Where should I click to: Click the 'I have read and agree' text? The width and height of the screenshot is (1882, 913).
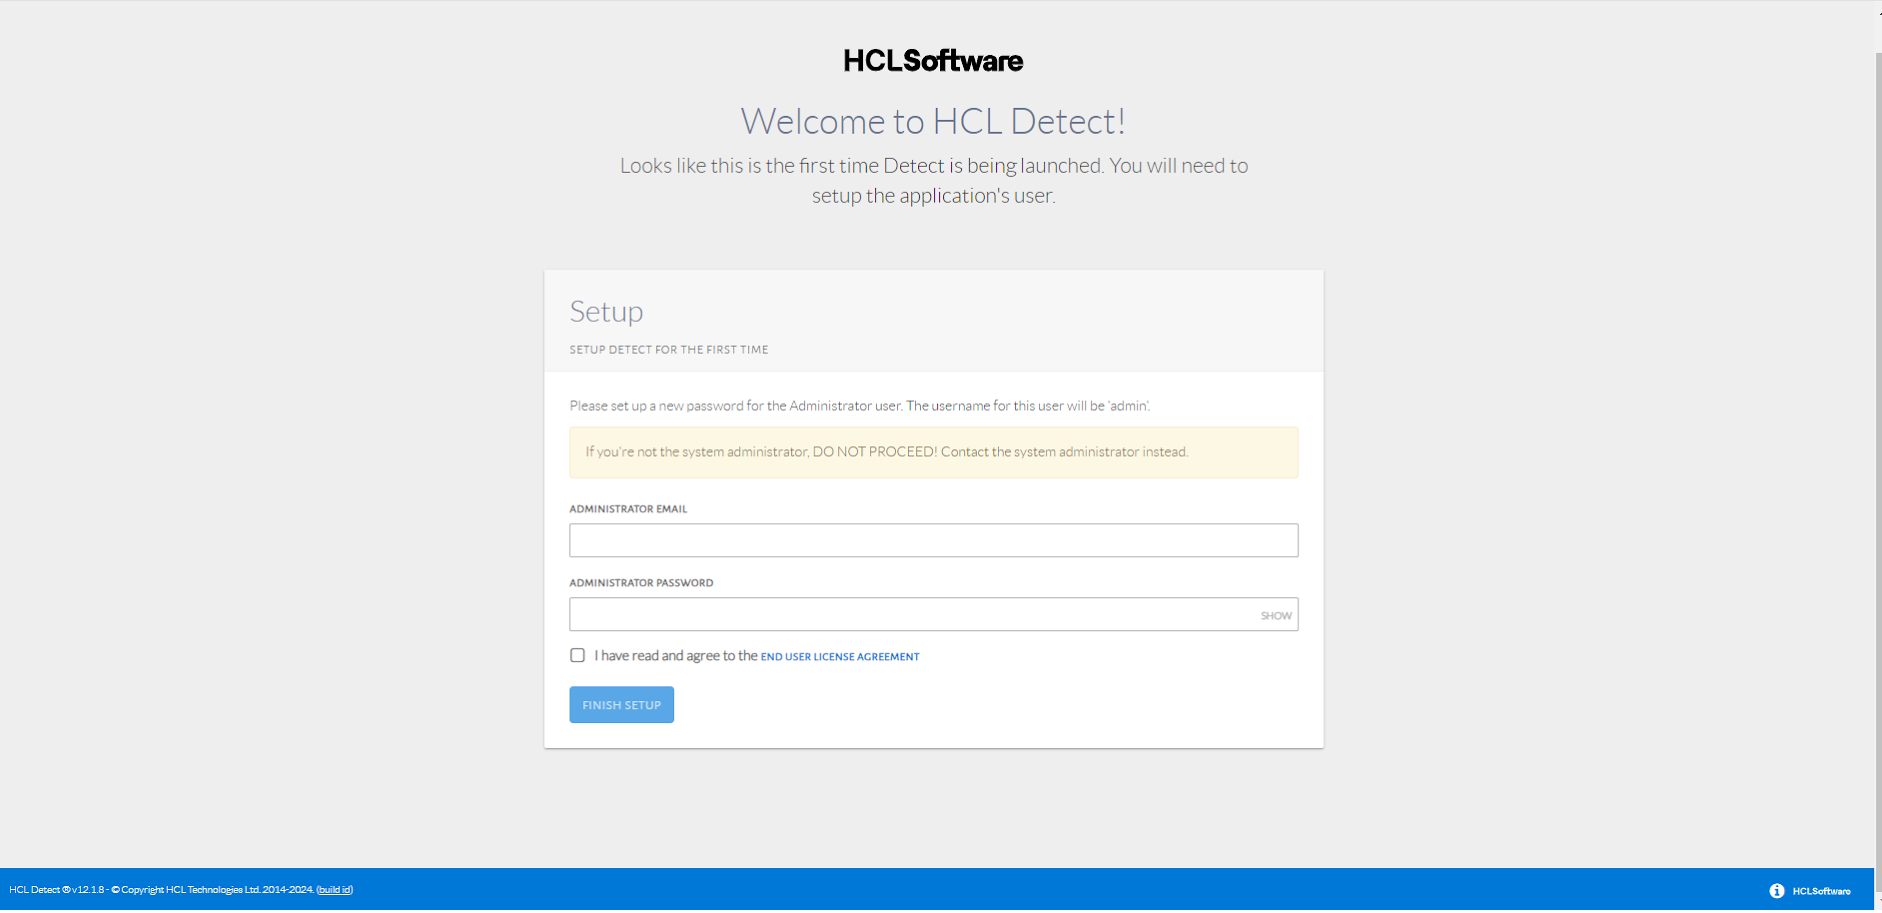click(675, 656)
